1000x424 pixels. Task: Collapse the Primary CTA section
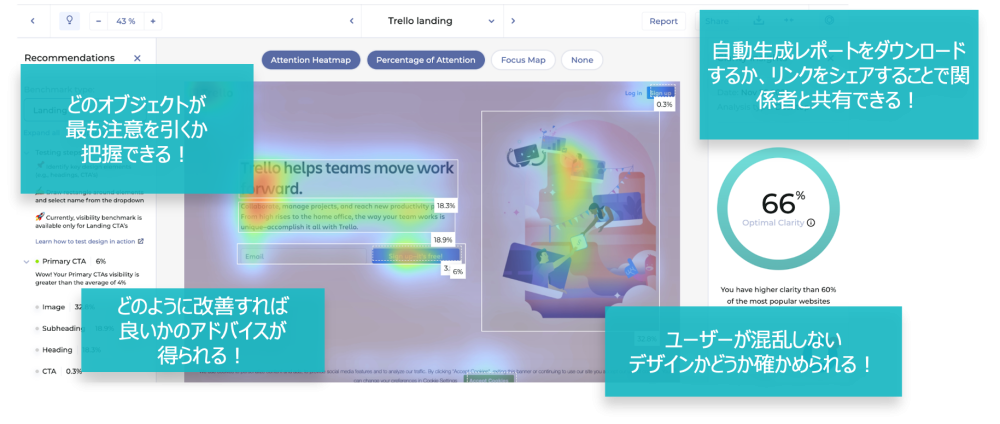pyautogui.click(x=25, y=261)
